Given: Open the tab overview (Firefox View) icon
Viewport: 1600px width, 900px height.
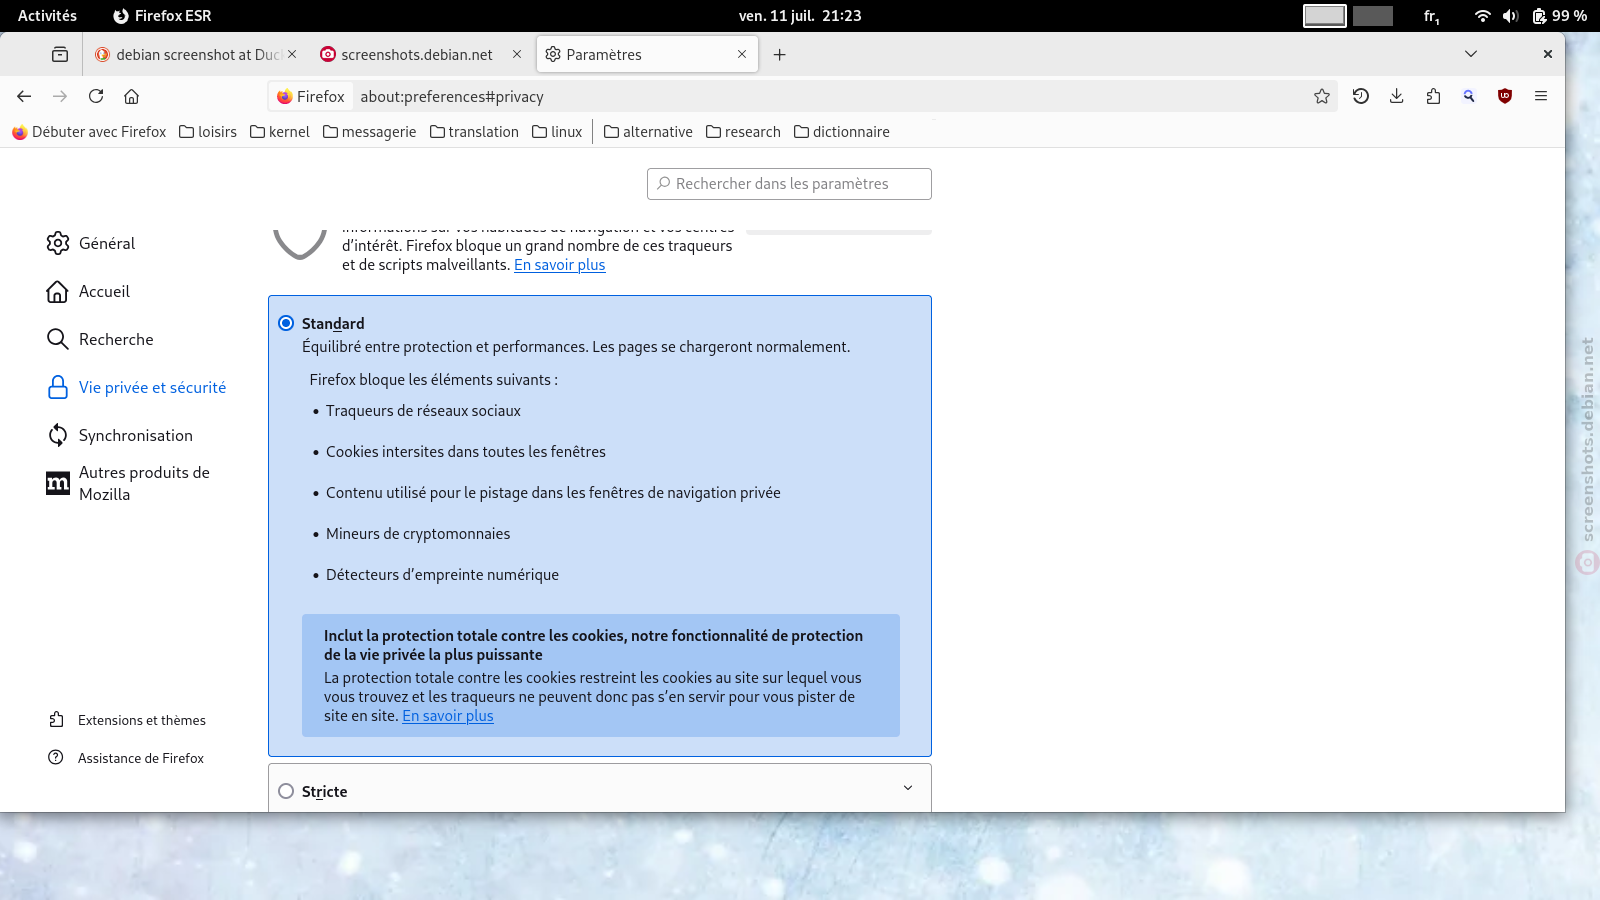Looking at the screenshot, I should coord(60,54).
